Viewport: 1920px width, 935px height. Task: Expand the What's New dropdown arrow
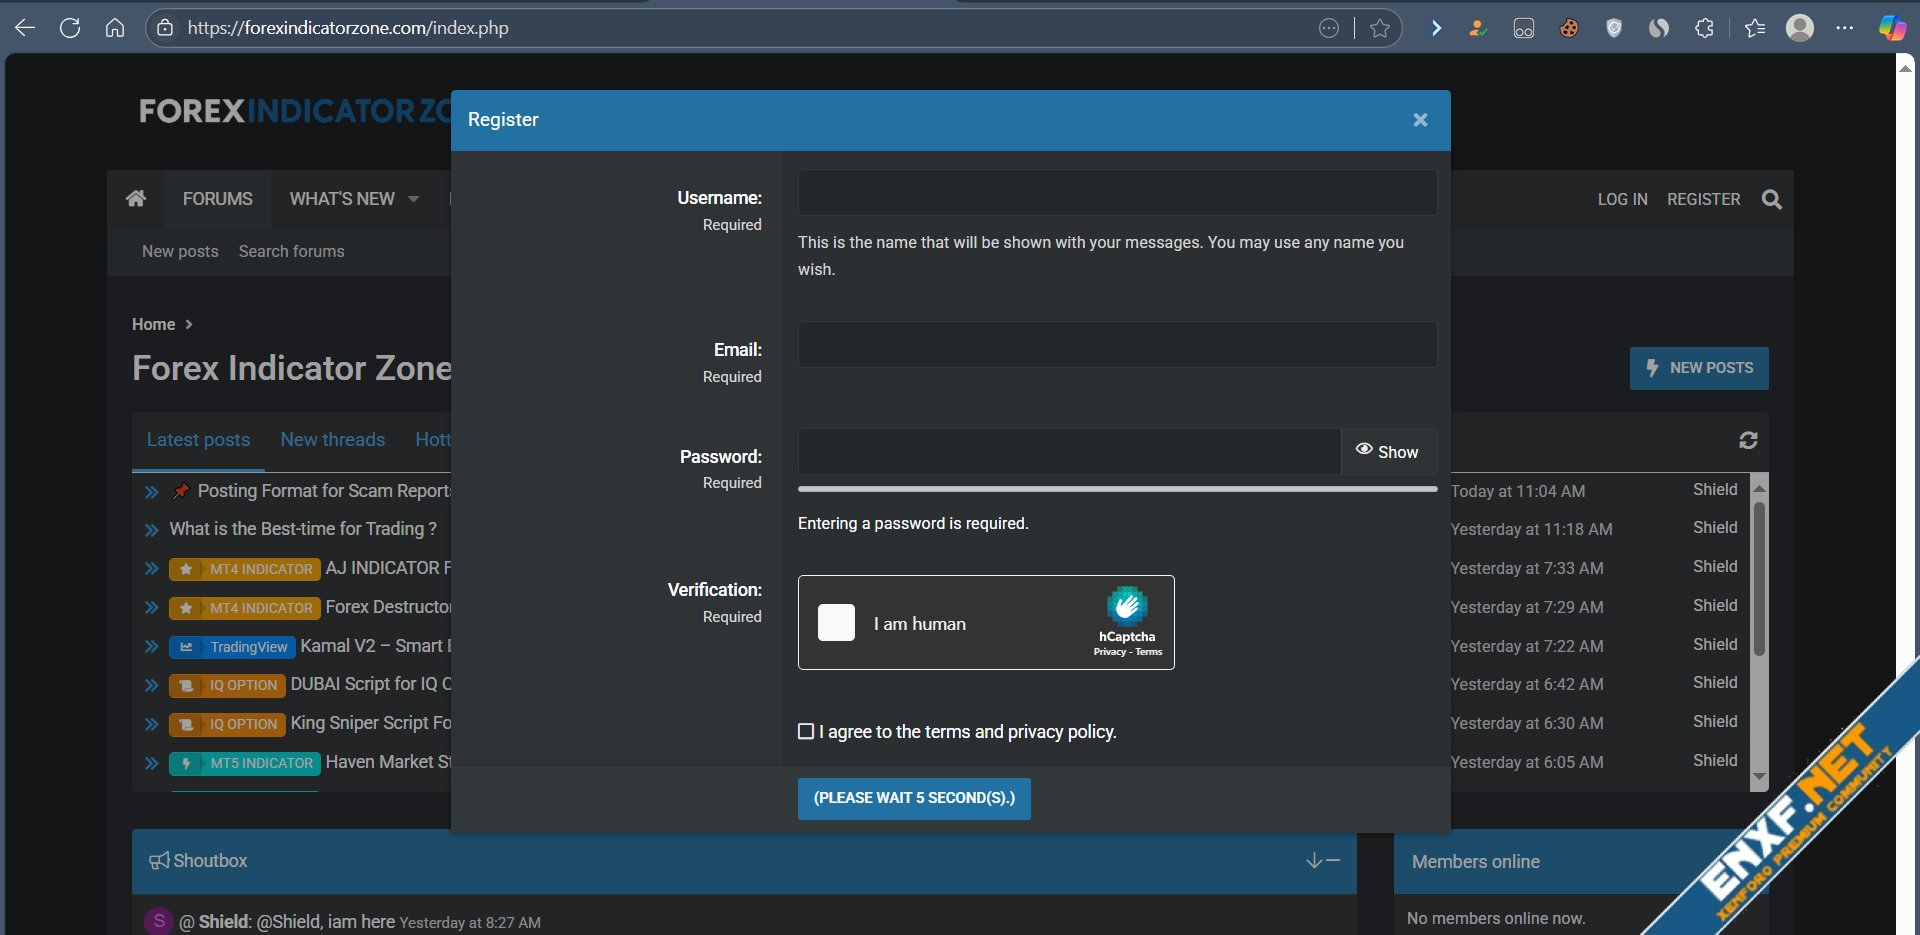pyautogui.click(x=414, y=199)
